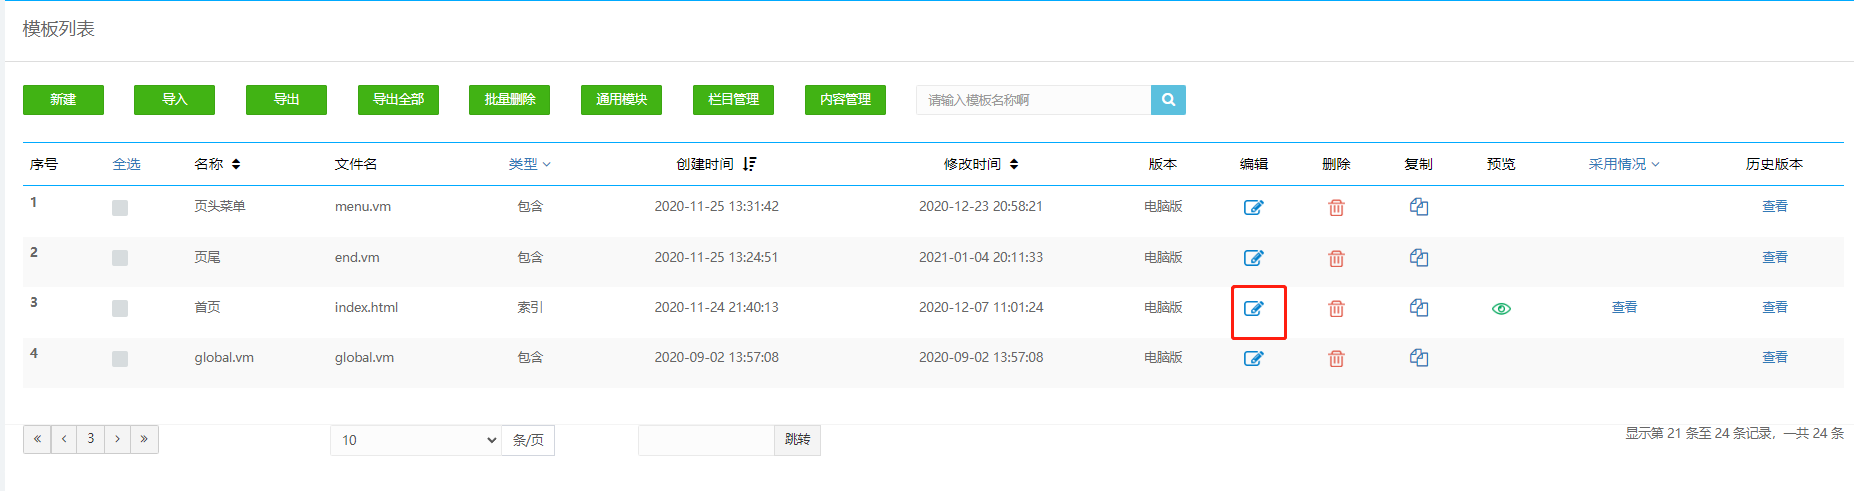Screen dimensions: 1854x491
Task: Expand the 类型 column filter dropdown
Action: [529, 164]
